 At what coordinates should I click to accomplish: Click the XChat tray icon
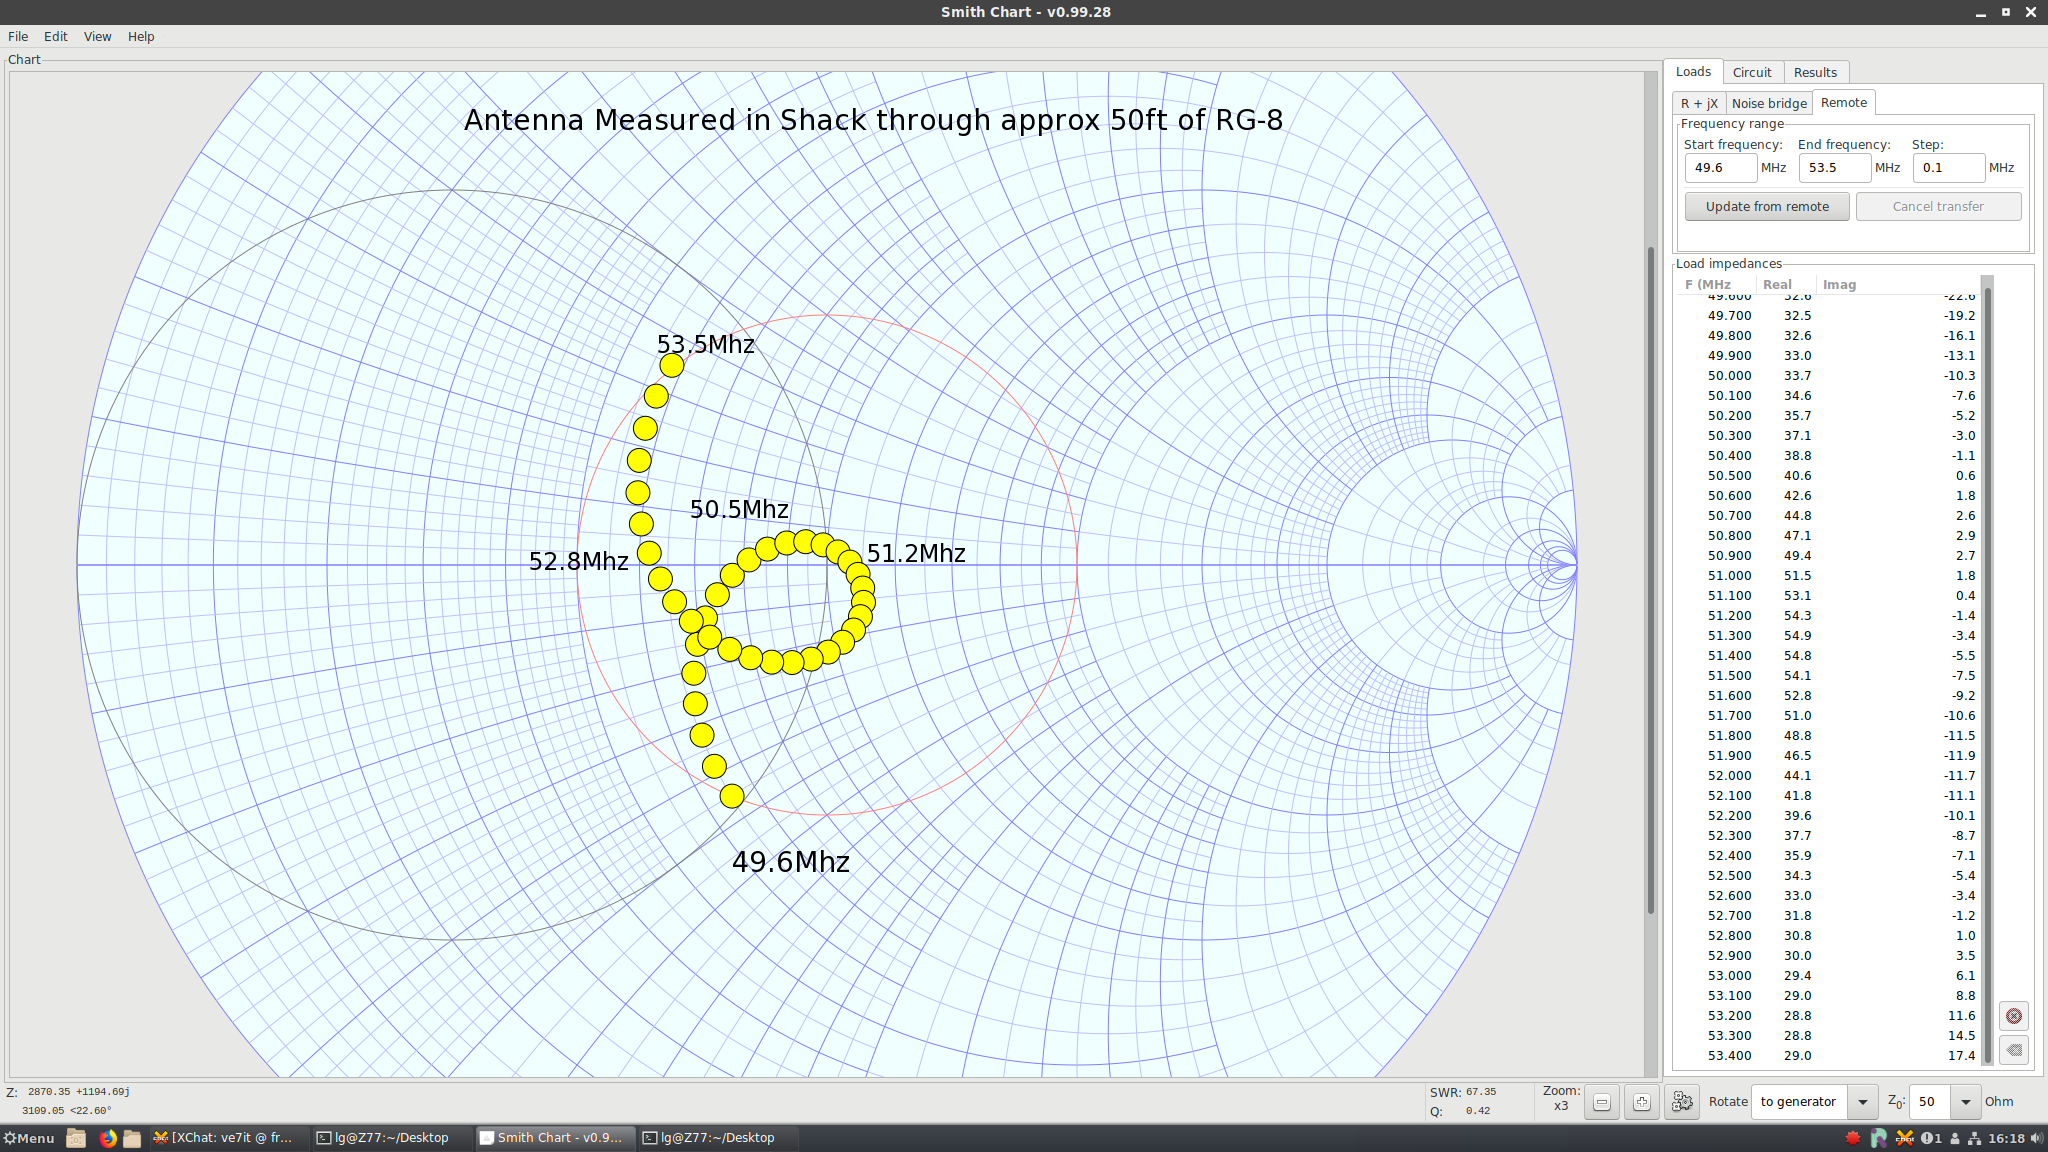(x=1904, y=1138)
